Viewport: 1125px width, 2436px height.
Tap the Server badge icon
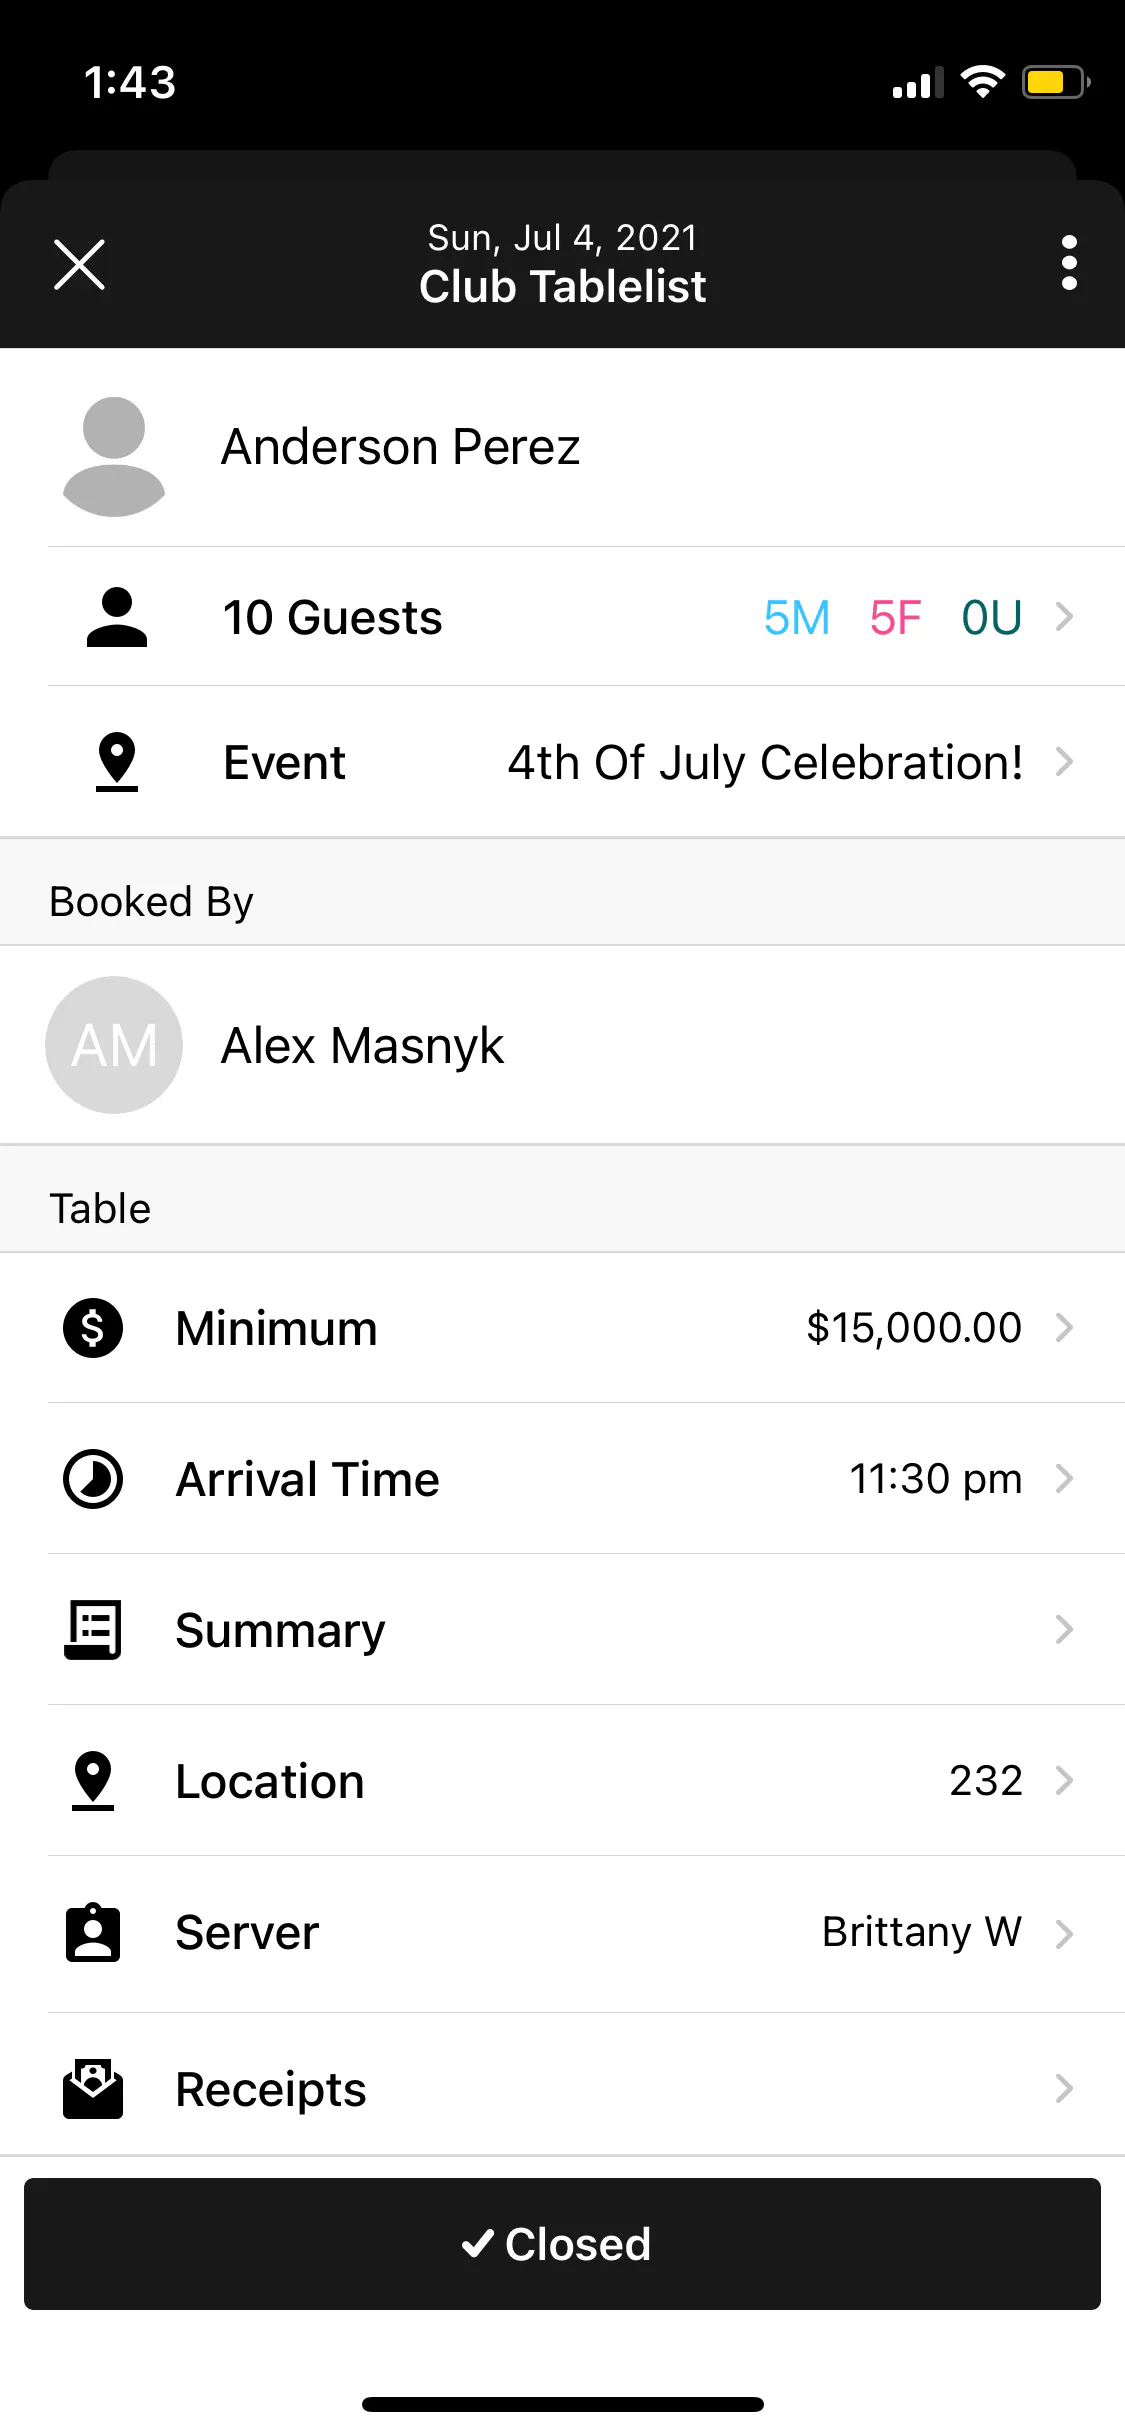tap(93, 1932)
